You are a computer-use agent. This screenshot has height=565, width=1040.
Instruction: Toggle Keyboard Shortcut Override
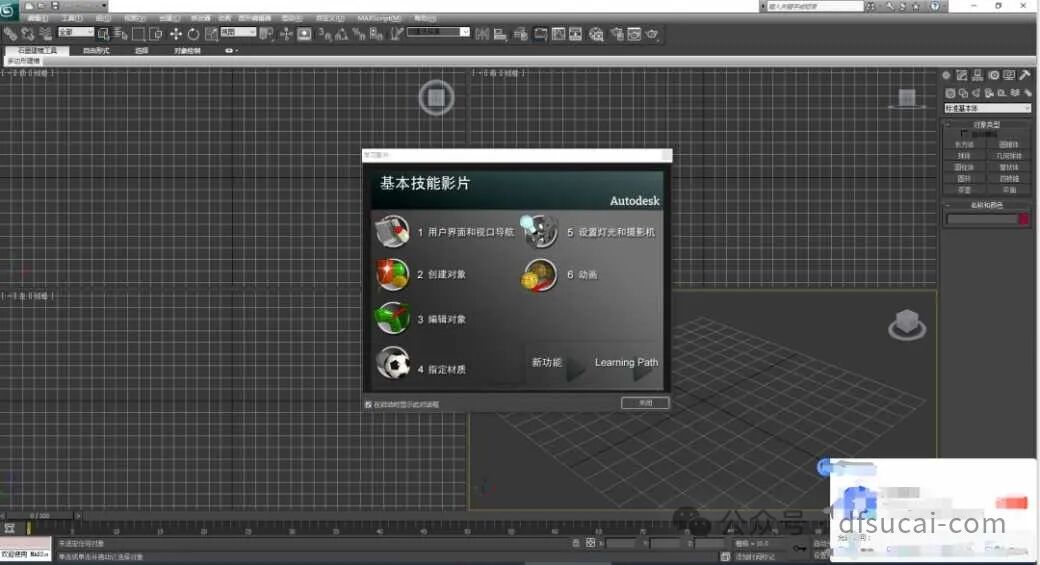pos(304,34)
